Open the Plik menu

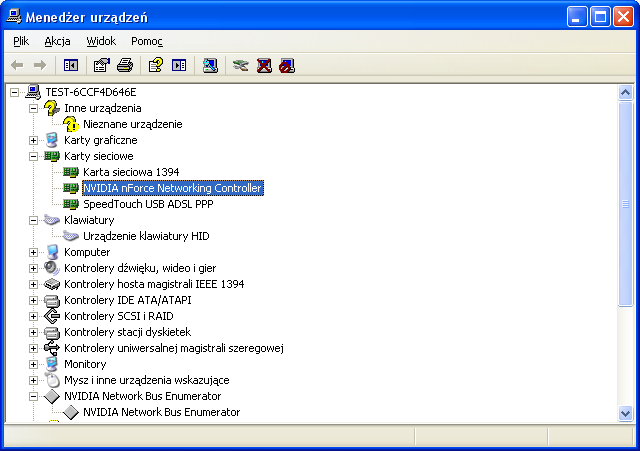pos(21,41)
